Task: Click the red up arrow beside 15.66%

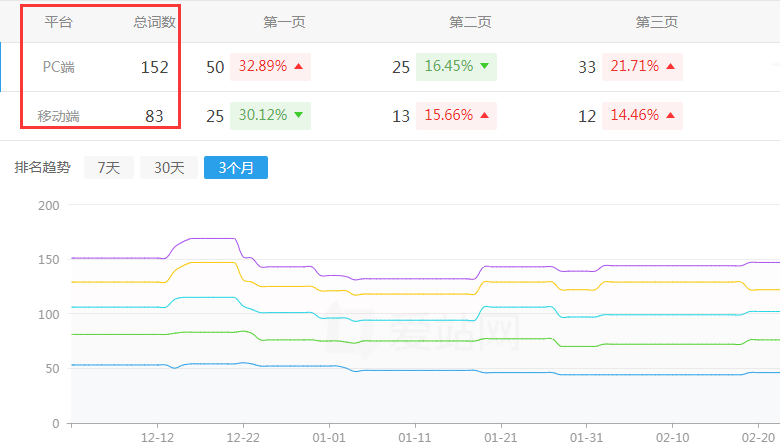Action: tap(484, 116)
